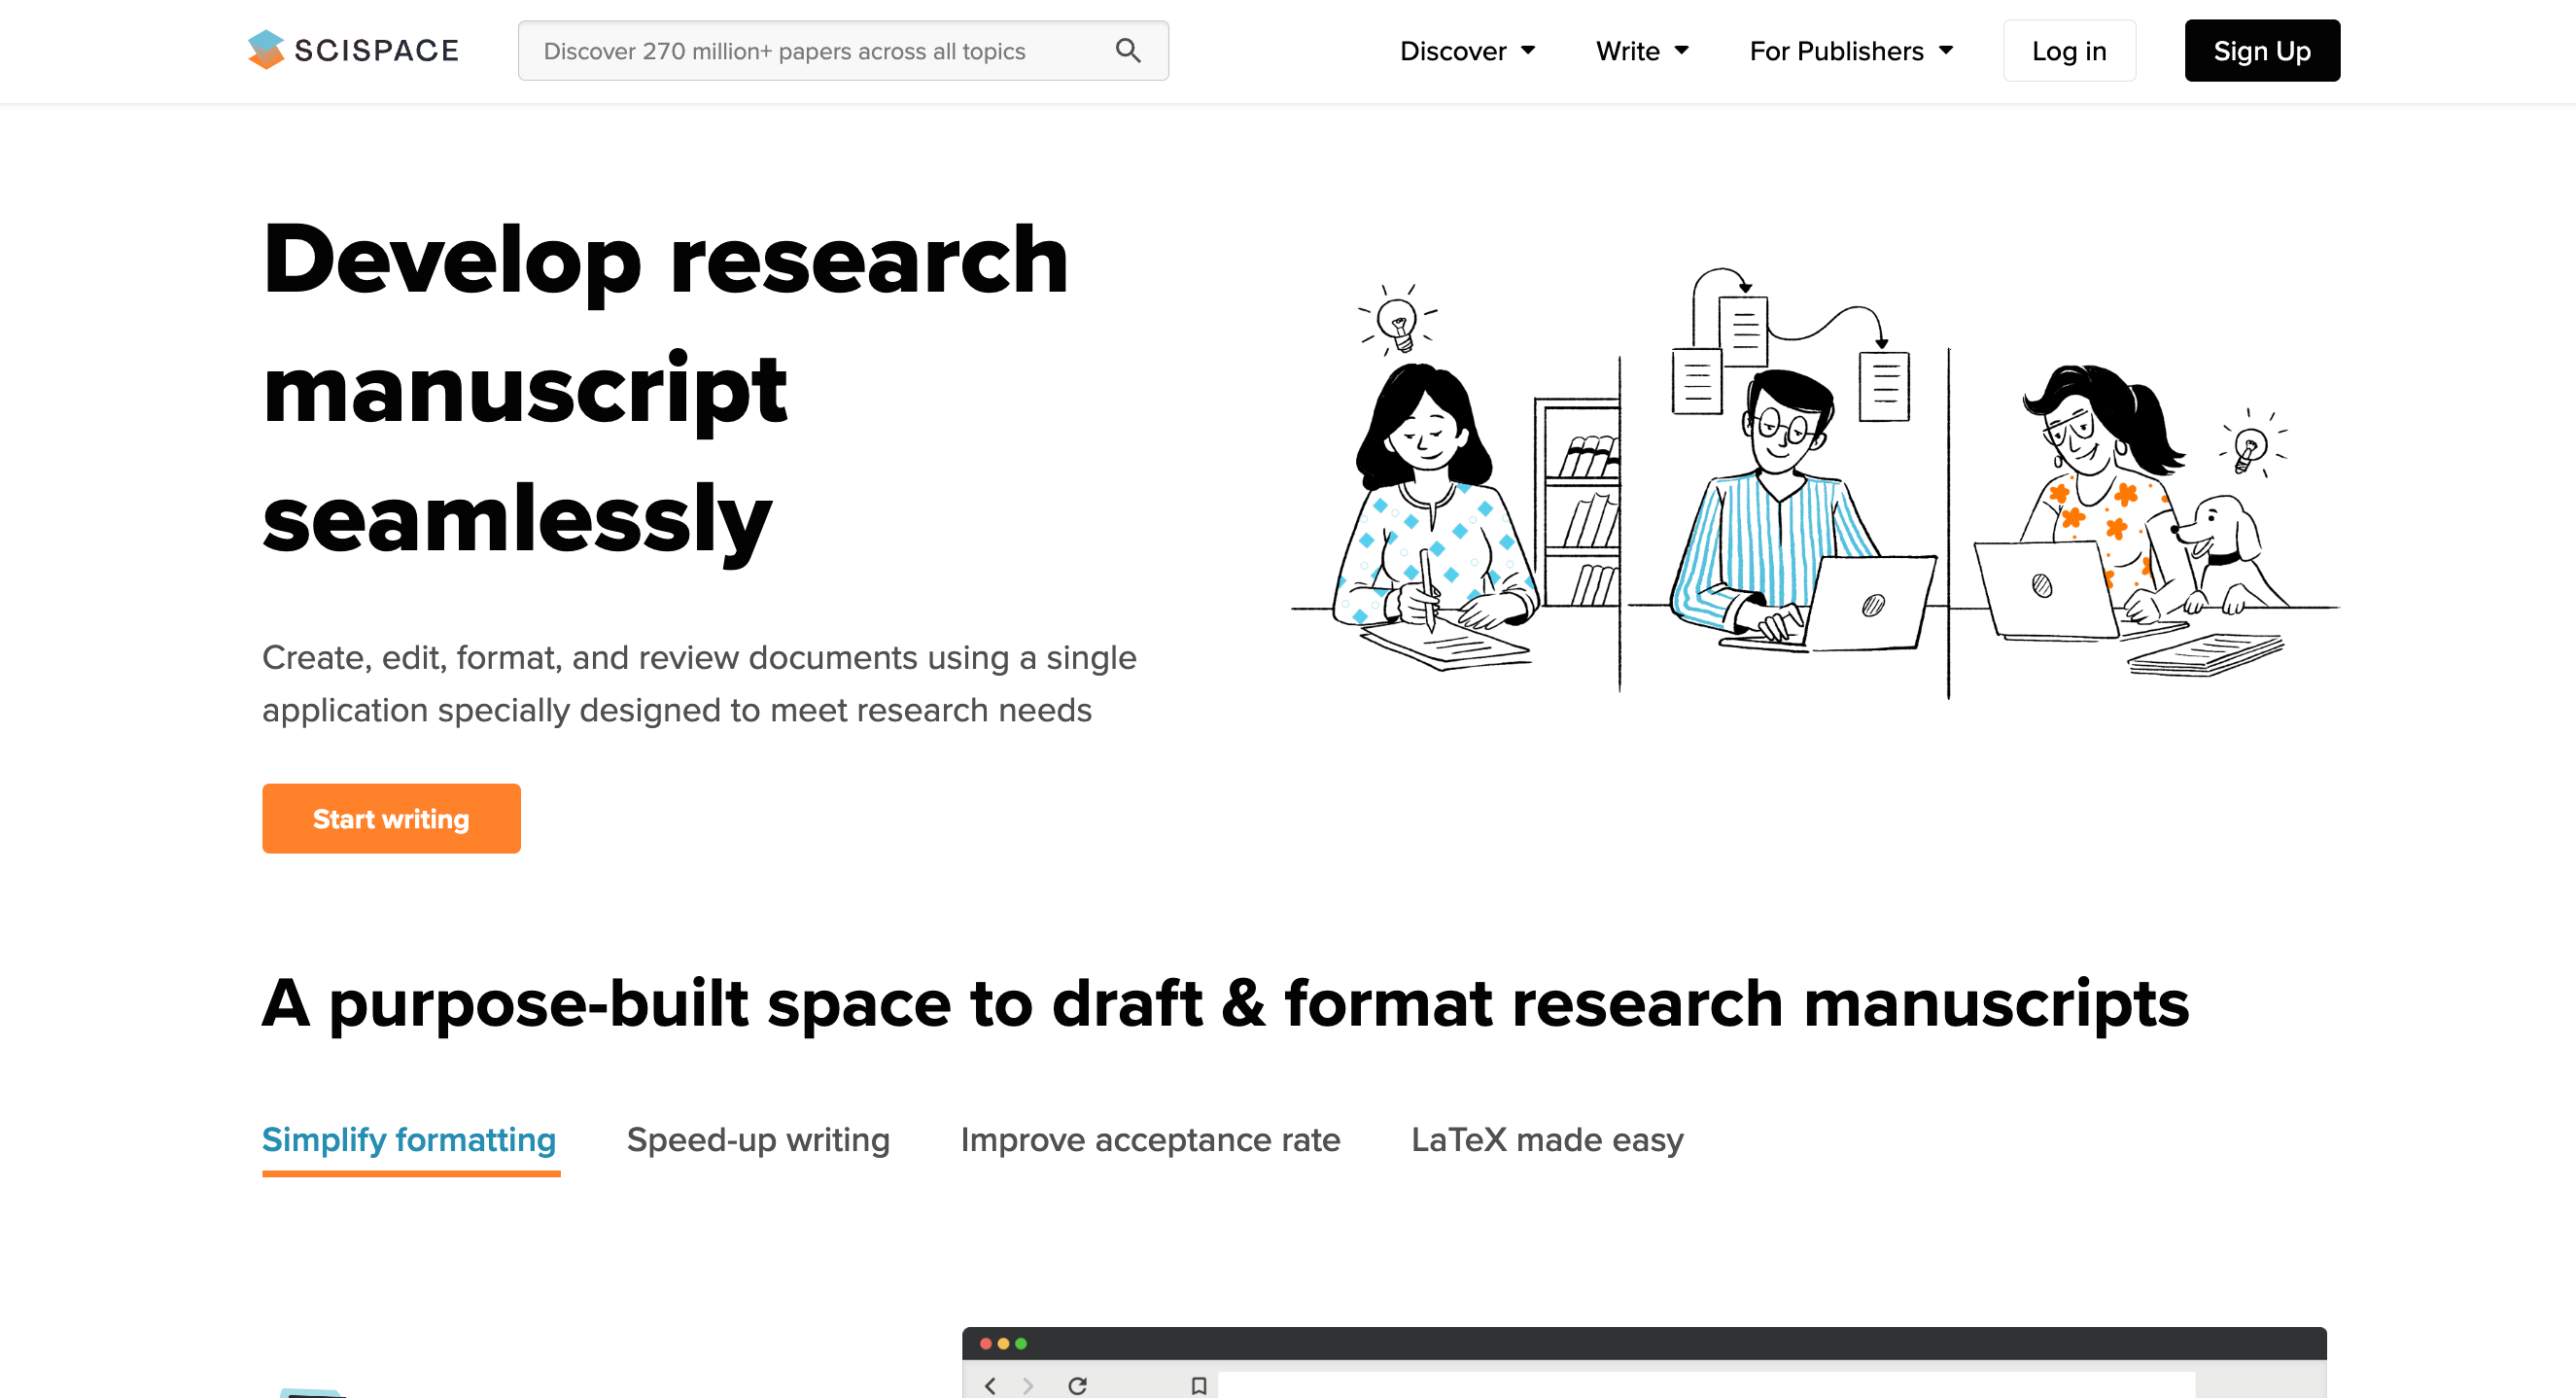Select the Improve acceptance rate tab

point(1150,1140)
